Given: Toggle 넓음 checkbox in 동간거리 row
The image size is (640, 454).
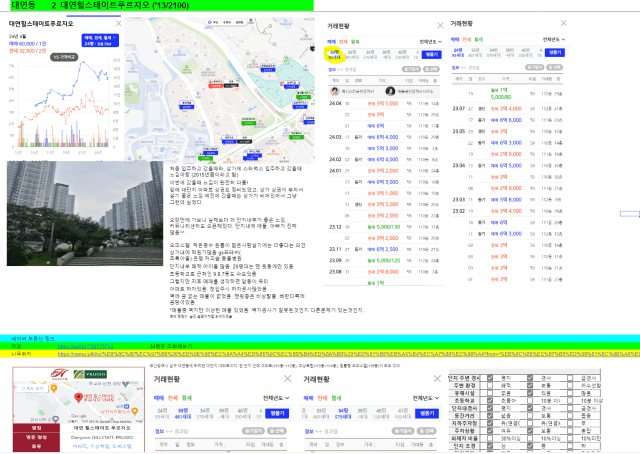Looking at the screenshot, I should click(x=490, y=416).
